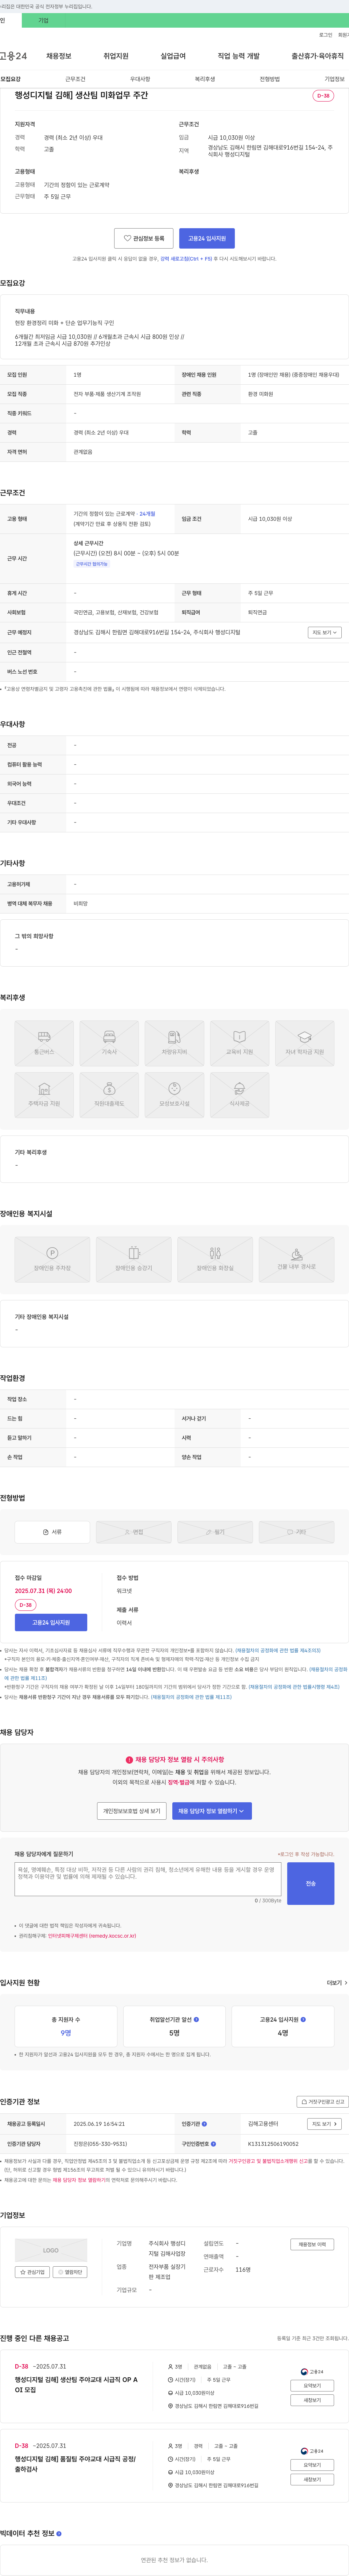Click 채용정보 이력 button
Screen dimensions: 349x2576
312,2244
